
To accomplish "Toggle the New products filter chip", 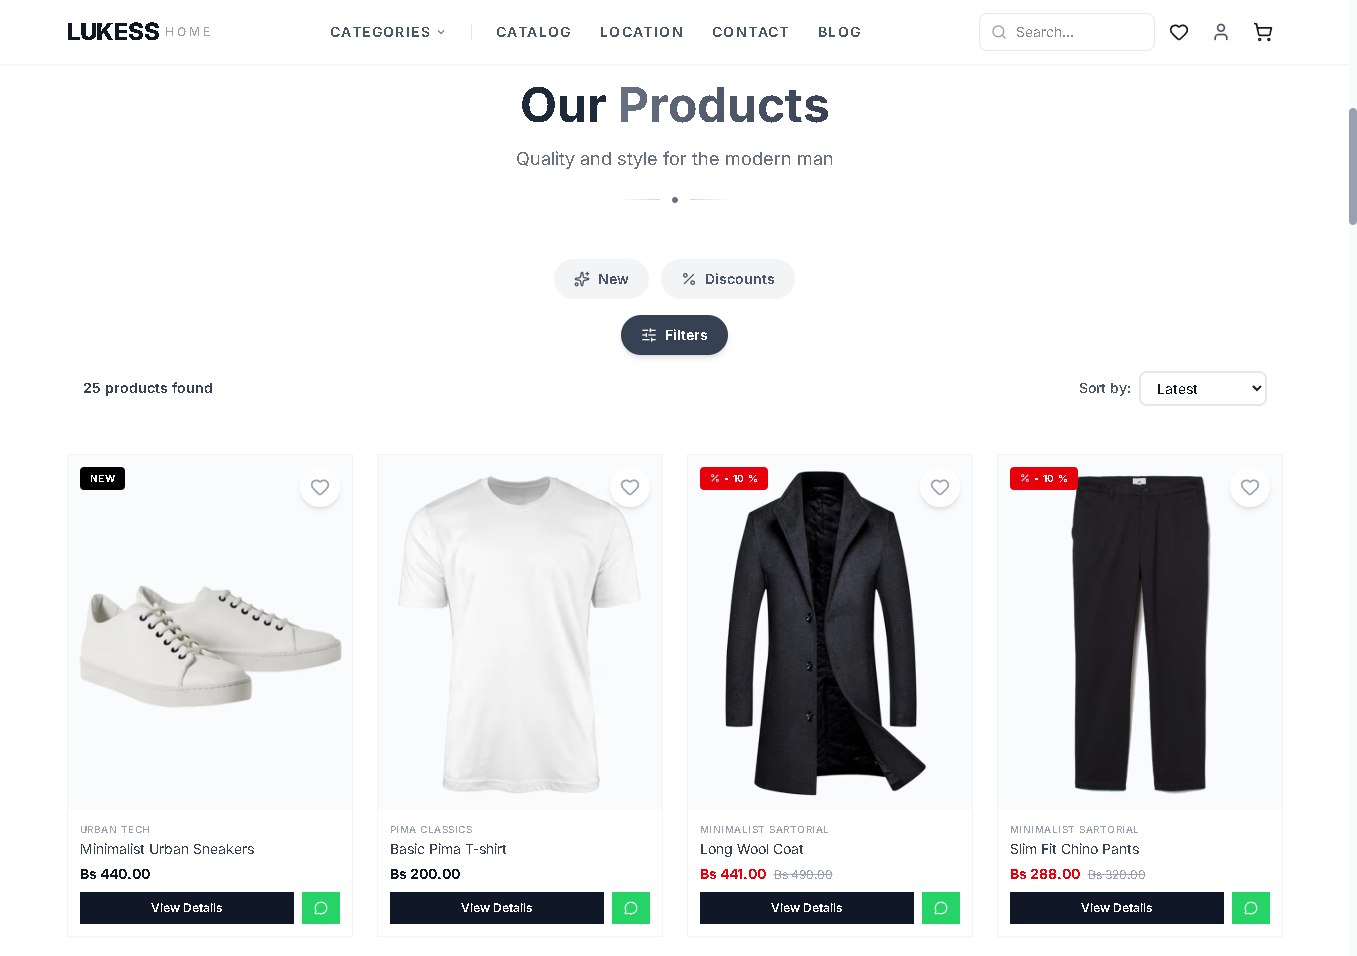I will tap(601, 279).
